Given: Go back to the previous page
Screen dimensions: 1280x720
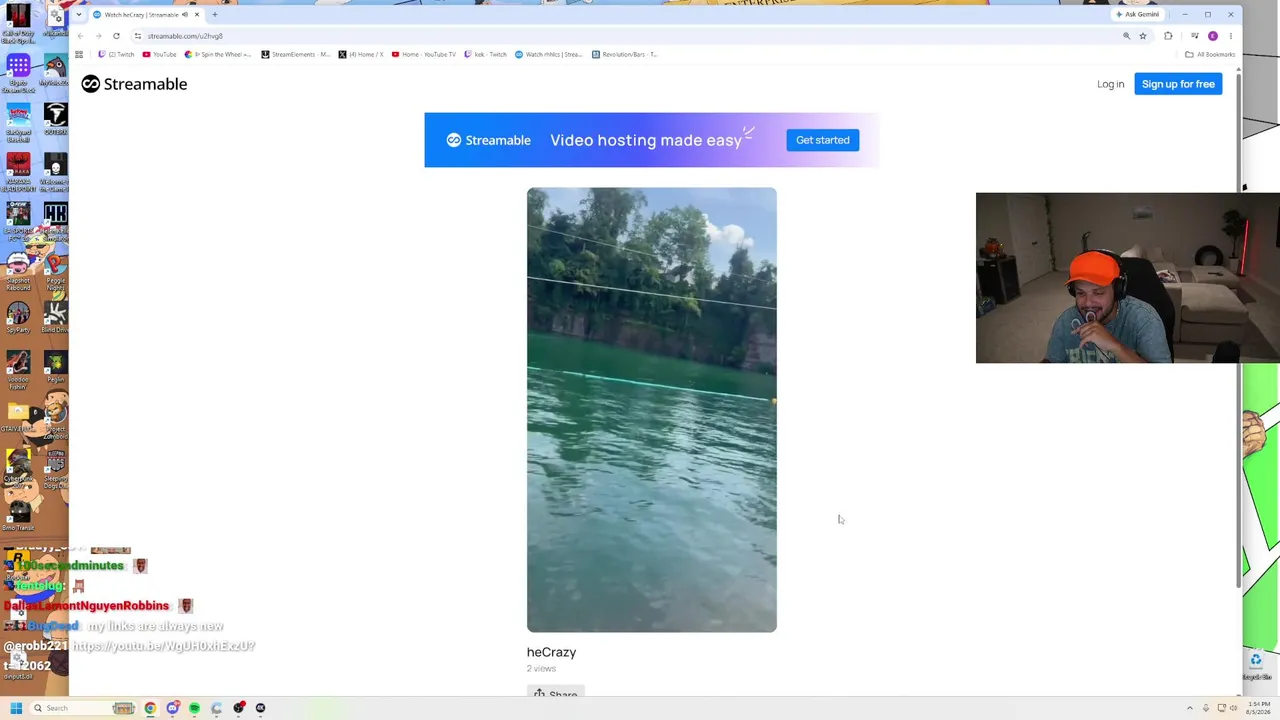Looking at the screenshot, I should (x=80, y=36).
